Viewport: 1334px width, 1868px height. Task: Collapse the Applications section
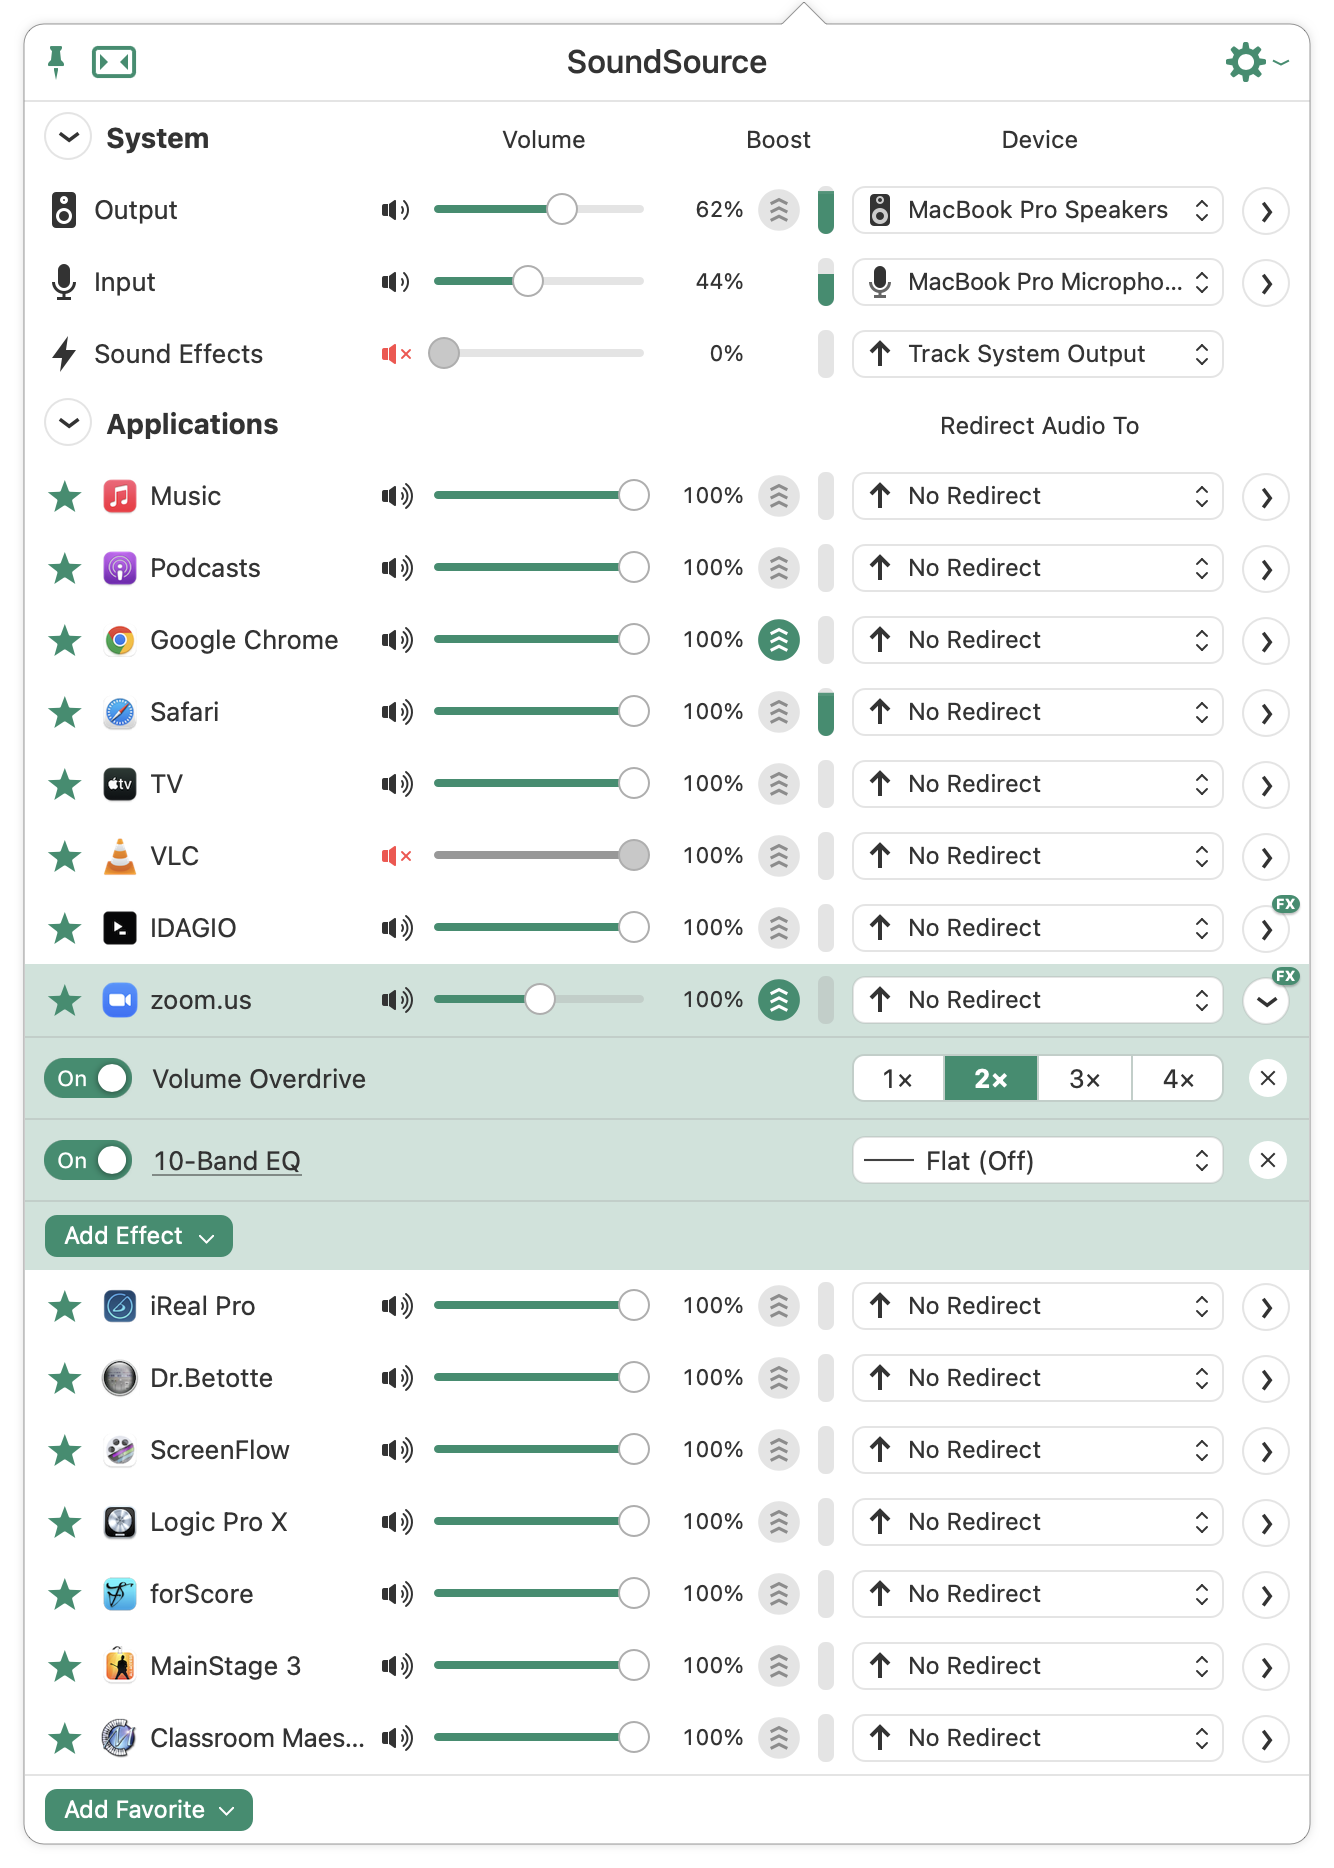[x=68, y=423]
